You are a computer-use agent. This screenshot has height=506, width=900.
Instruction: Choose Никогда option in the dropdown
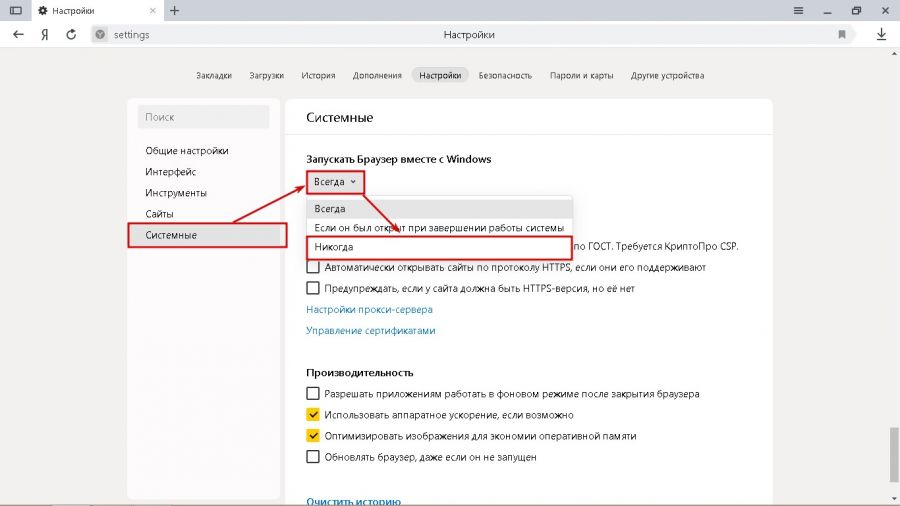click(x=439, y=247)
